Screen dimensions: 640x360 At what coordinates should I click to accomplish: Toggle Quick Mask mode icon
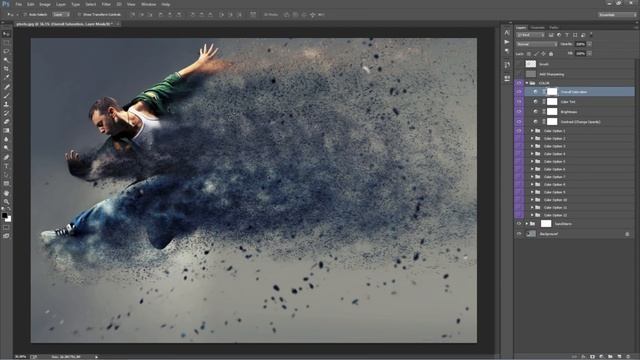click(6, 227)
